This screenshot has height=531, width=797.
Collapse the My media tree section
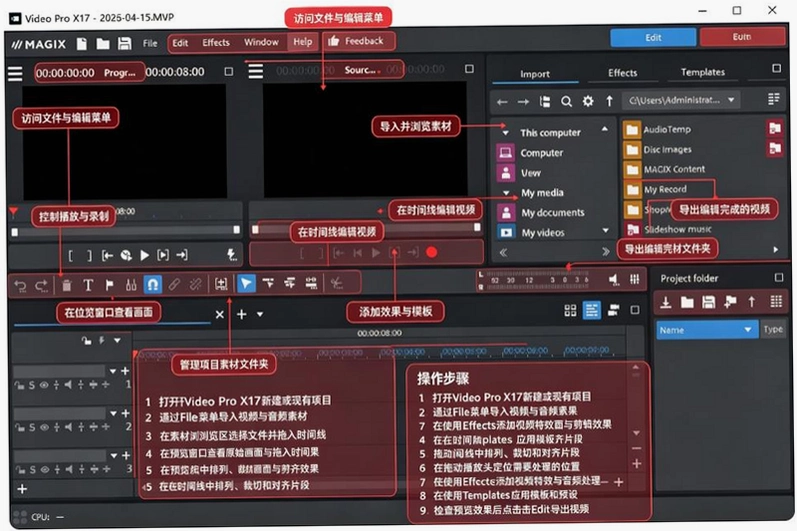[506, 193]
